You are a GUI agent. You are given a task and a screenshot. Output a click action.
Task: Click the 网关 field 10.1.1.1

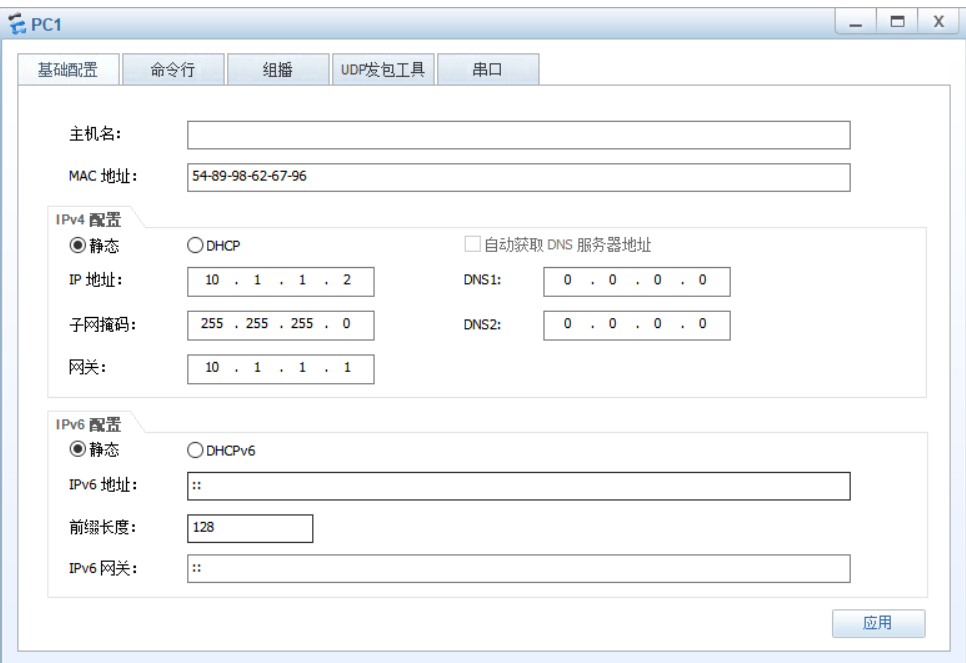(281, 368)
